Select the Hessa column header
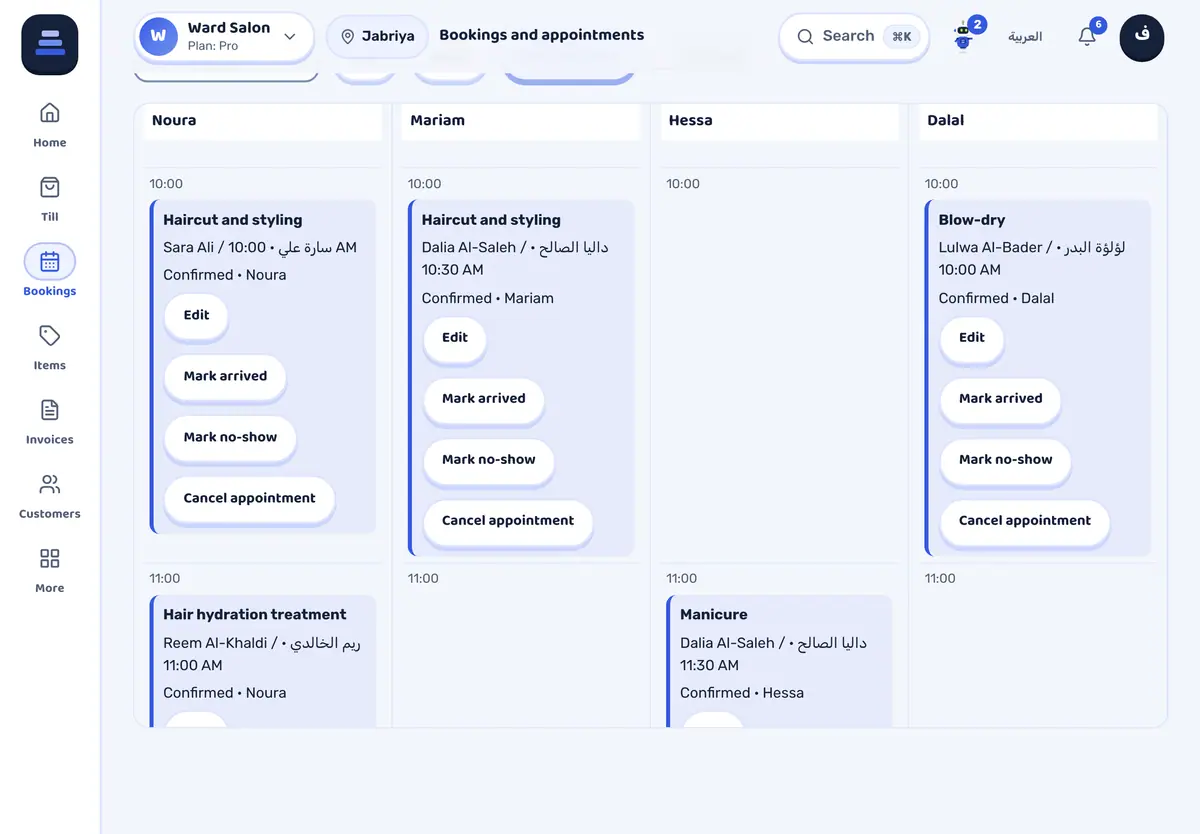1200x834 pixels. (x=779, y=121)
